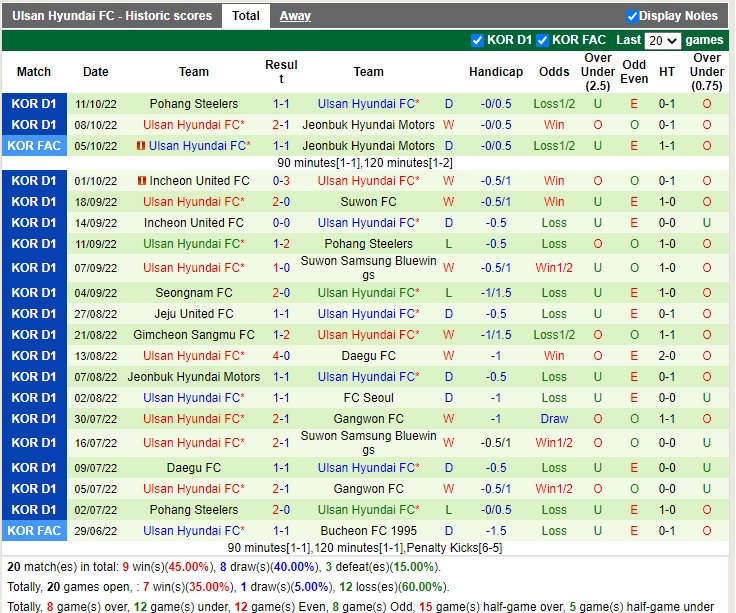The height and width of the screenshot is (613, 736).
Task: Select the 9 win(s)(45.00%) summary text
Action: 166,567
